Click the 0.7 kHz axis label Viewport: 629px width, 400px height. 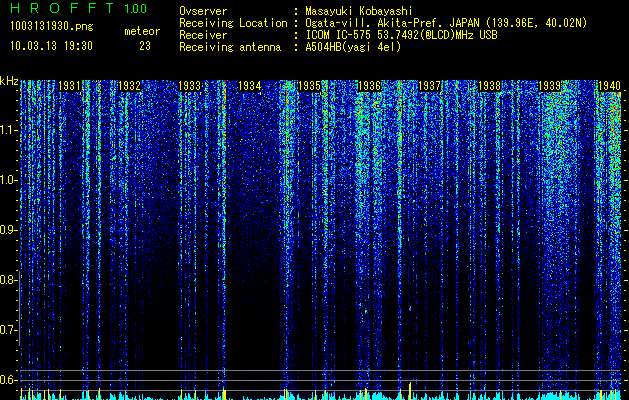point(8,330)
